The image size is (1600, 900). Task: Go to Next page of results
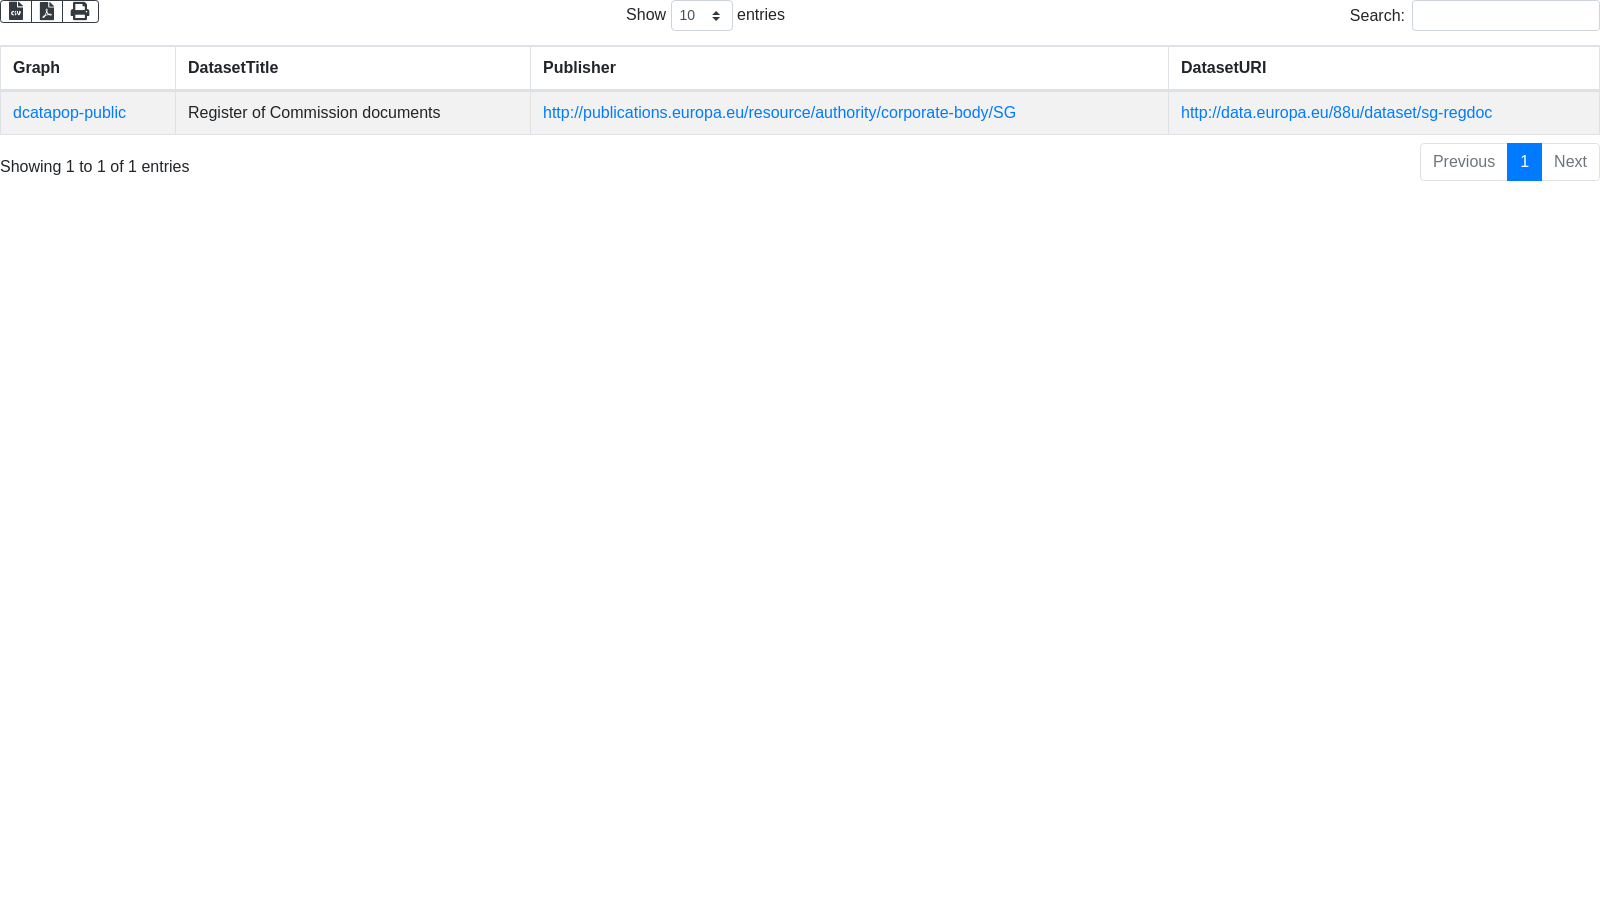pyautogui.click(x=1570, y=162)
